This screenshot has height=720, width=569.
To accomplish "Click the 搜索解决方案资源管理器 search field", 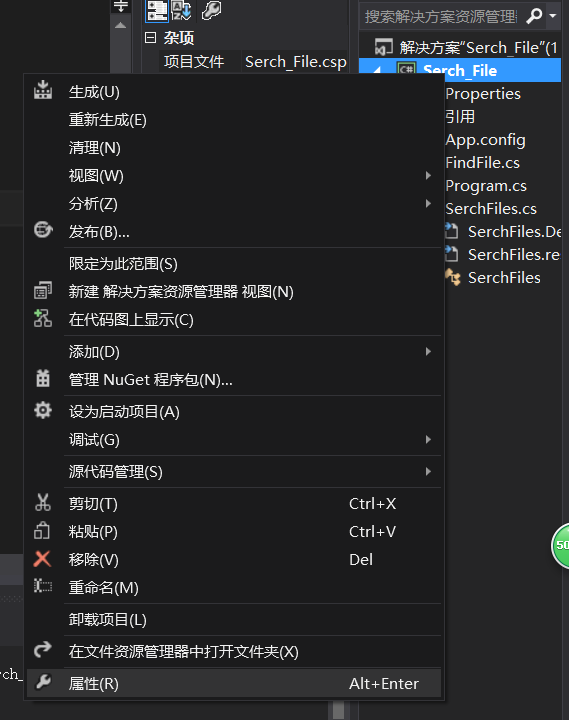I will click(x=441, y=17).
